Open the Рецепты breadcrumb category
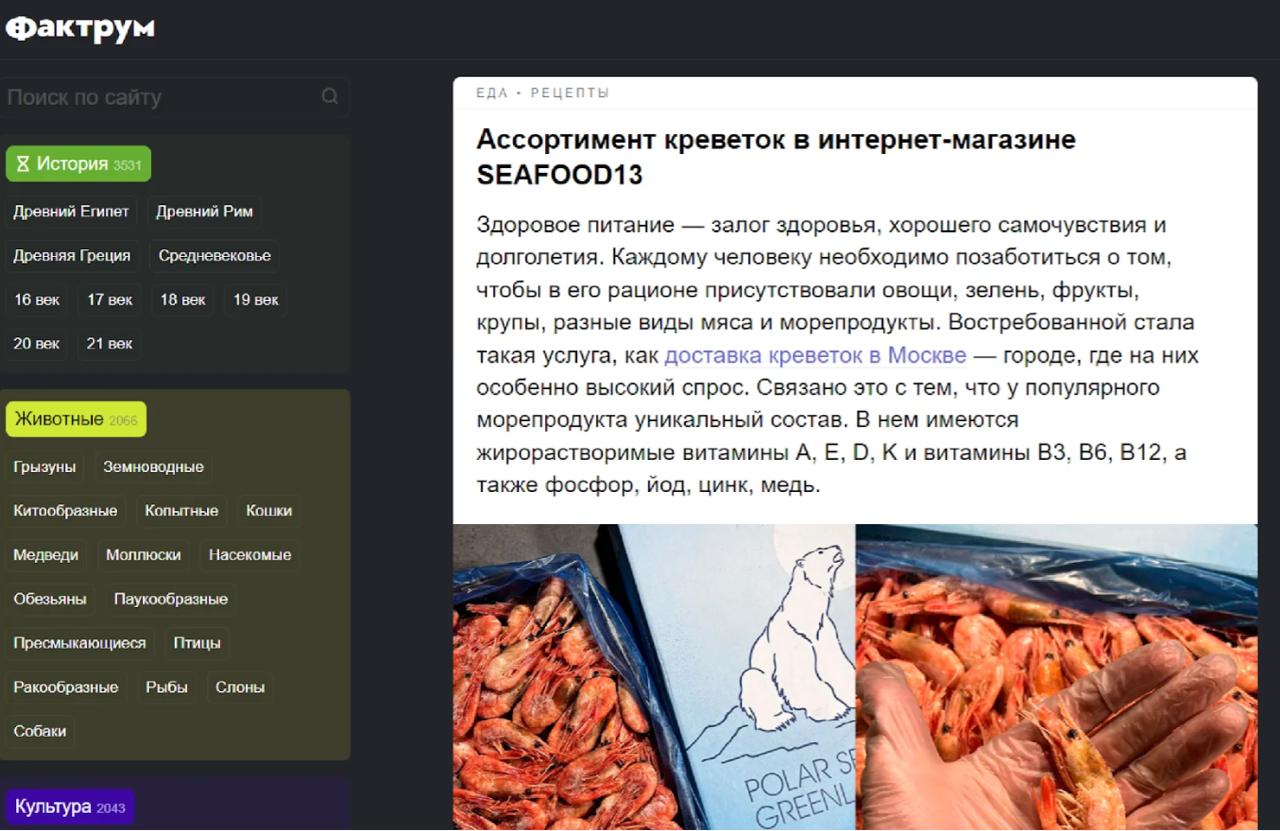 point(570,93)
